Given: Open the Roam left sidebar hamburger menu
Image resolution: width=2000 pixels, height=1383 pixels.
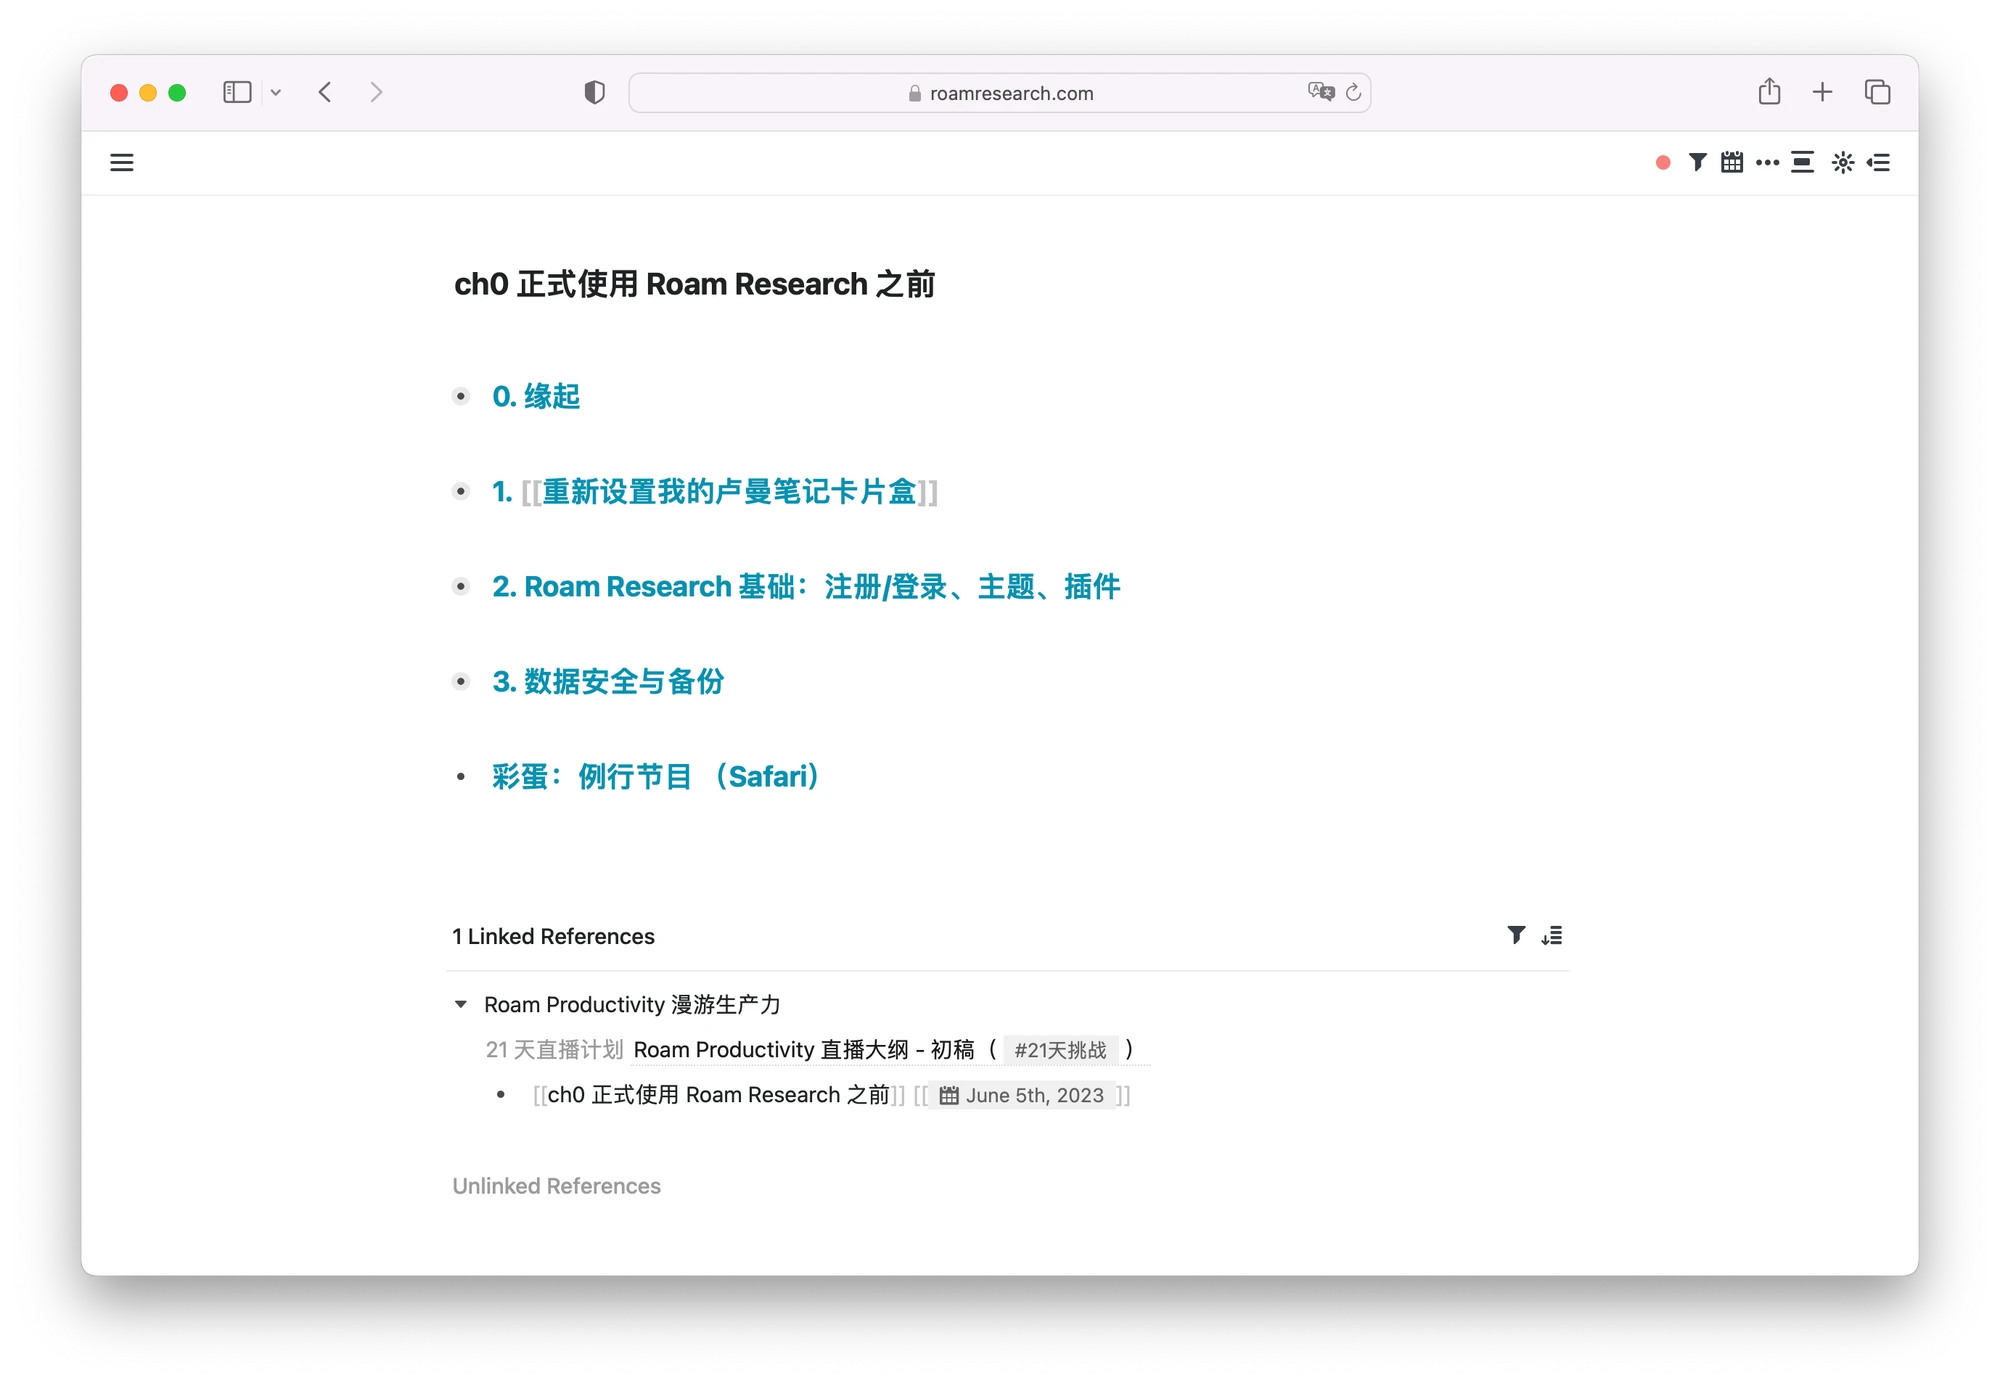Looking at the screenshot, I should [121, 162].
